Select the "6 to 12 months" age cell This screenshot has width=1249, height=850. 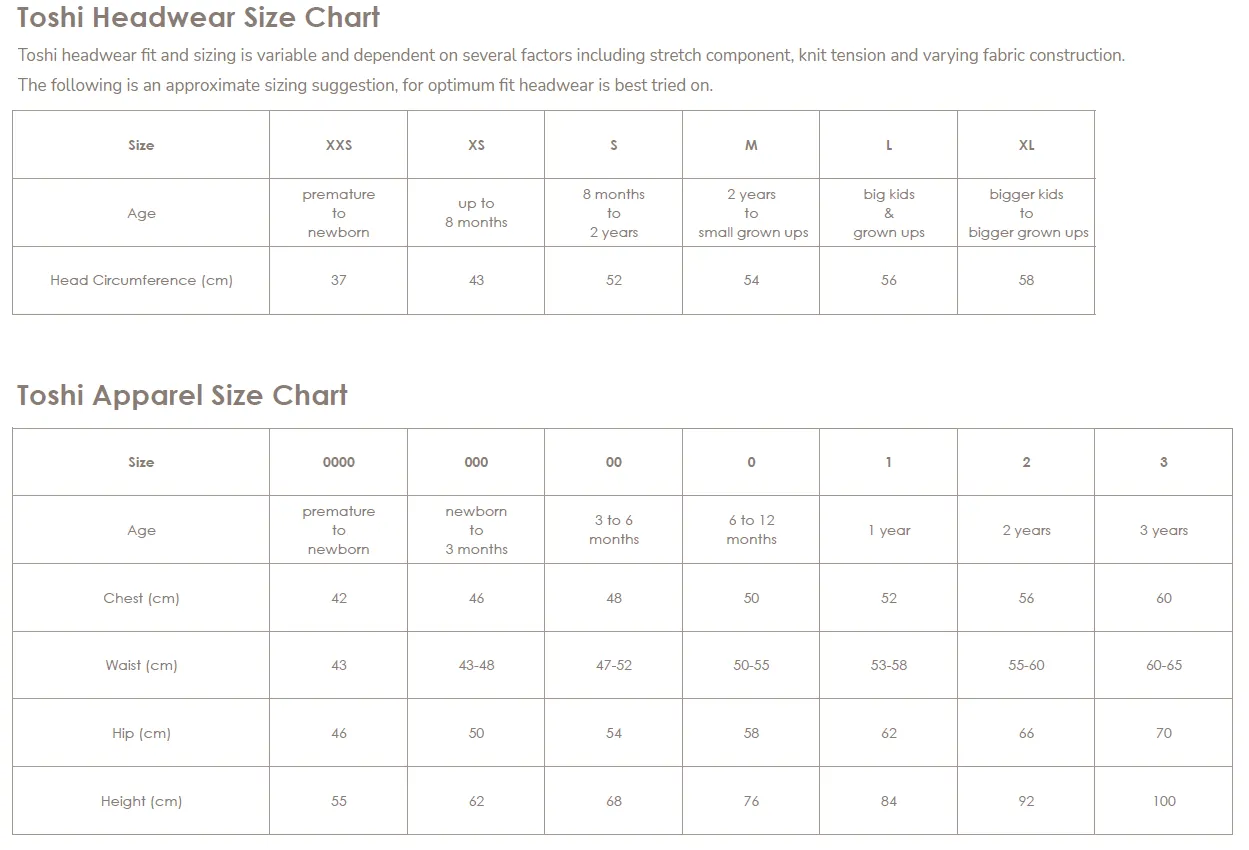(751, 530)
